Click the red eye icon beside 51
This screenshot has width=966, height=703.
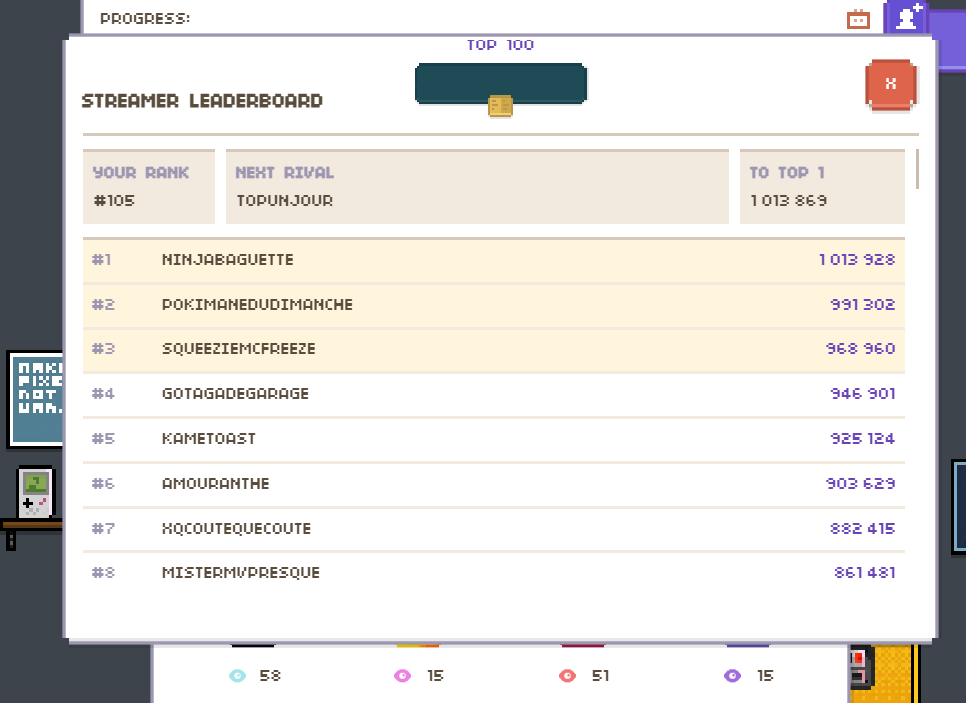(567, 676)
